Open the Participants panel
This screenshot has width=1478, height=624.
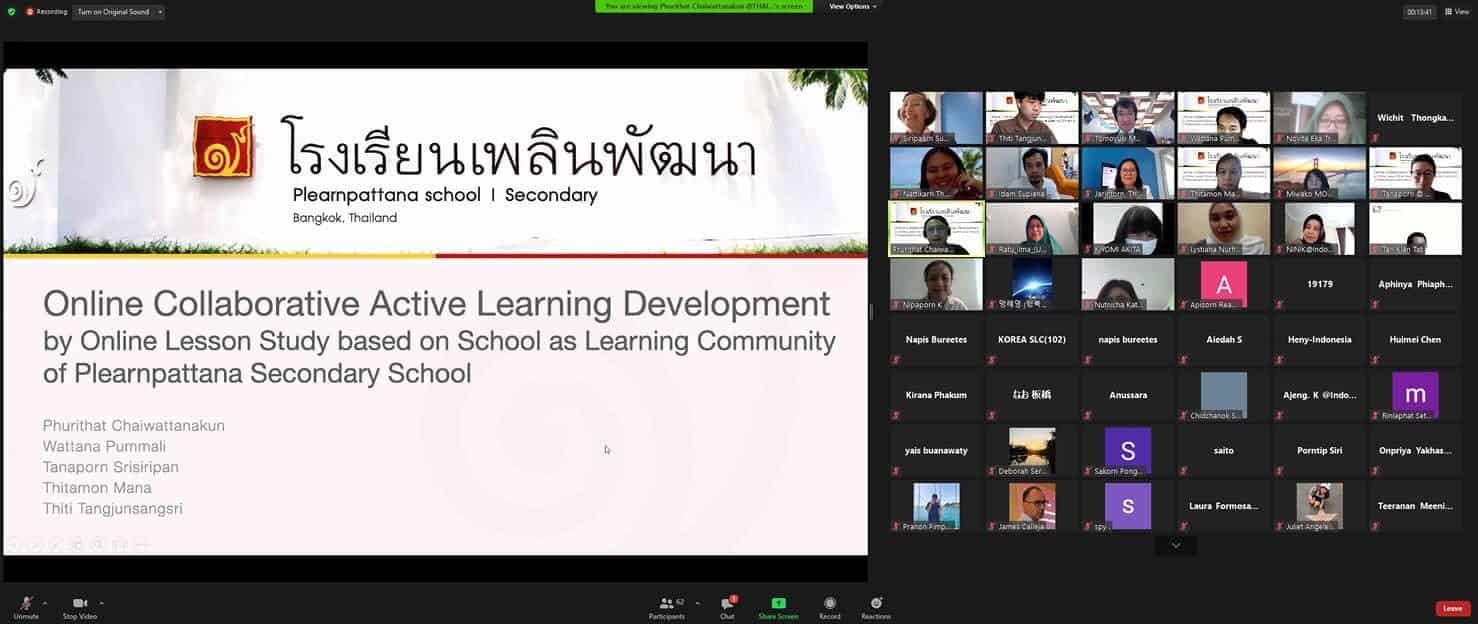click(664, 606)
